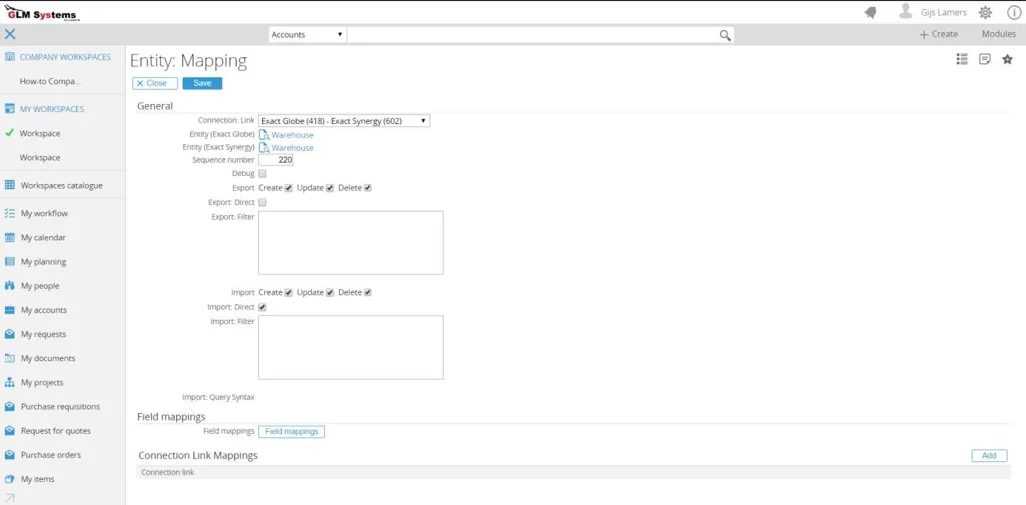The height and width of the screenshot is (505, 1026).
Task: Open the settings gear icon
Action: [985, 13]
